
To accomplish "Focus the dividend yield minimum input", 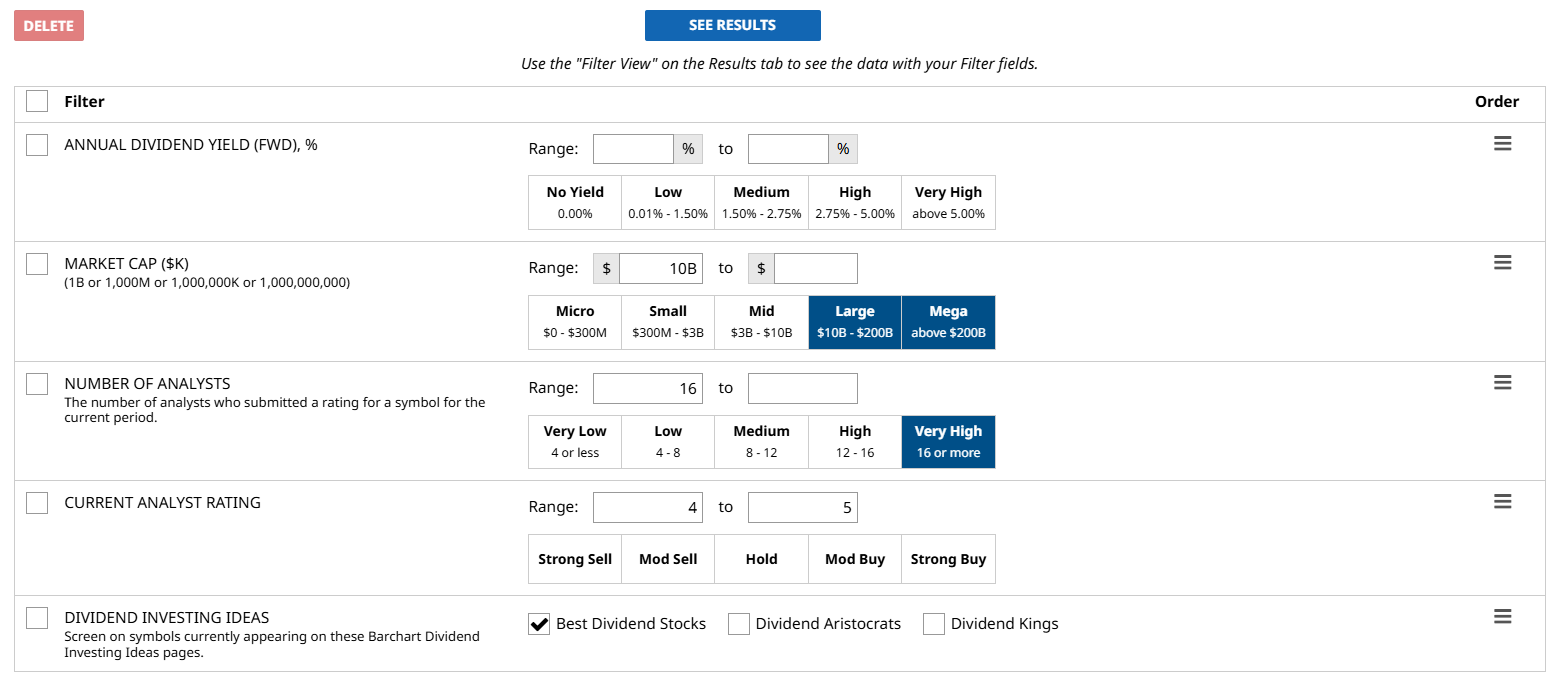I will point(633,149).
